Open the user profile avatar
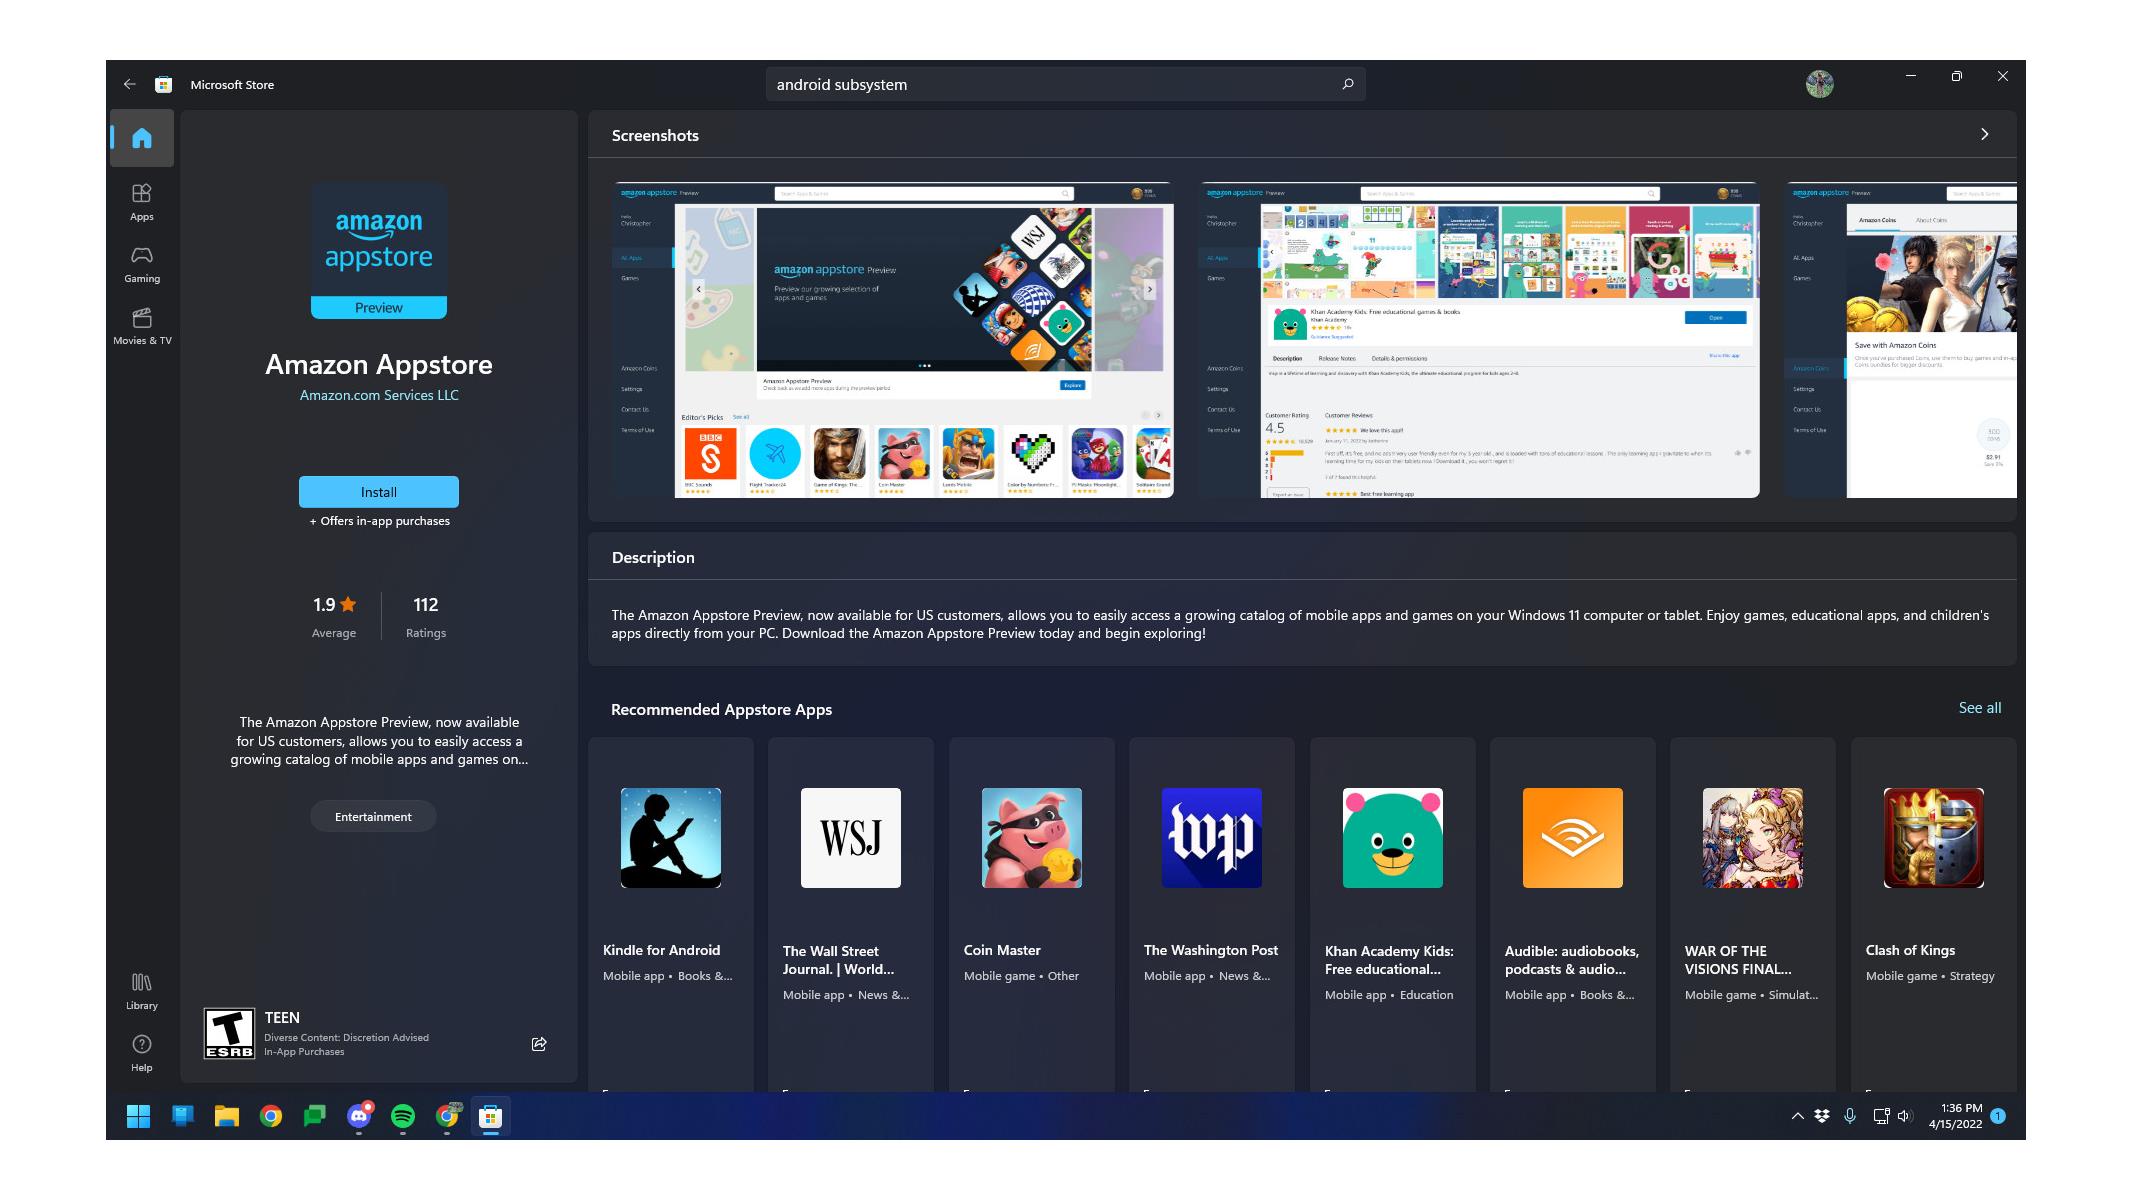This screenshot has width=2133, height=1200. coord(1819,84)
